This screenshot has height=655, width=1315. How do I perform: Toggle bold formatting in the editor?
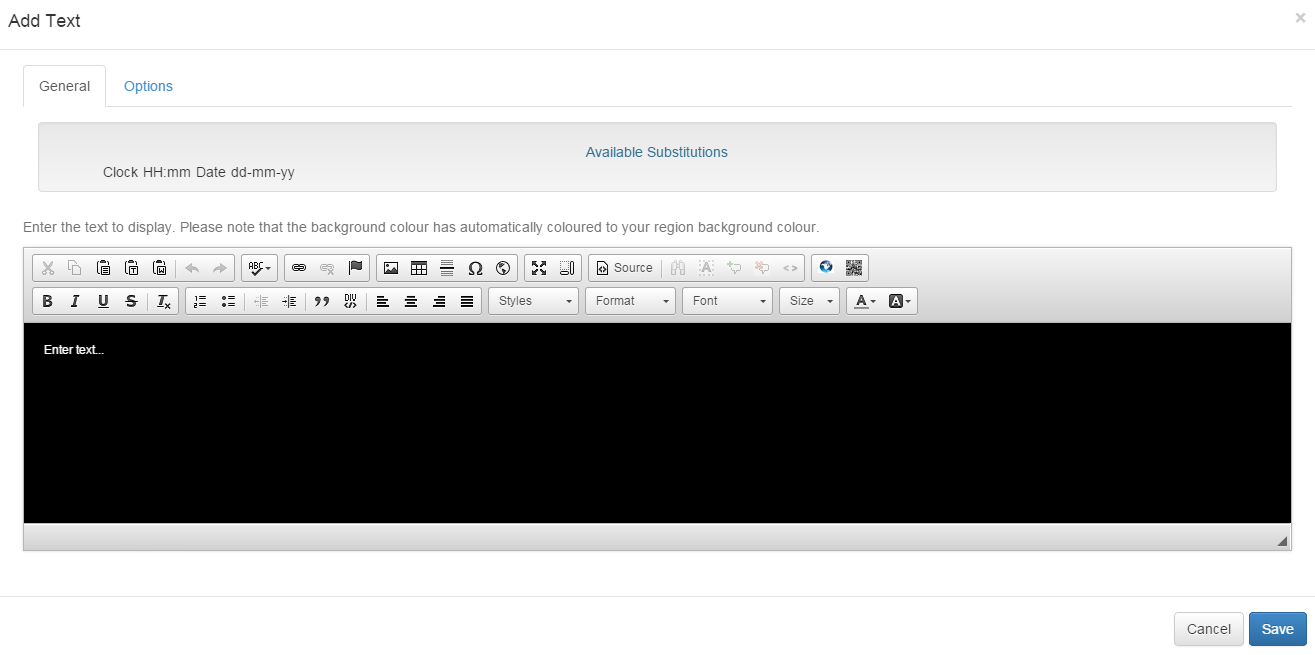point(47,301)
